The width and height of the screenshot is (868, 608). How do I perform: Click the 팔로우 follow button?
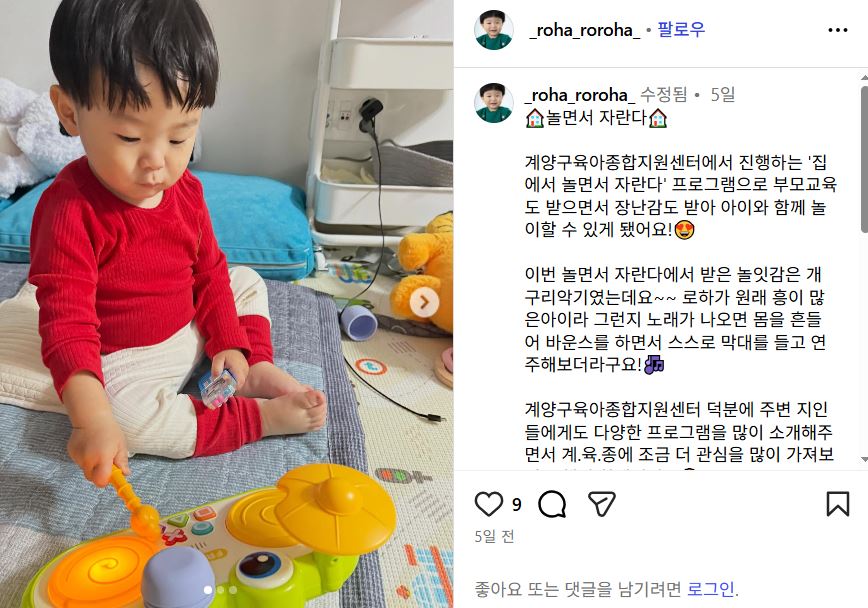(x=681, y=29)
